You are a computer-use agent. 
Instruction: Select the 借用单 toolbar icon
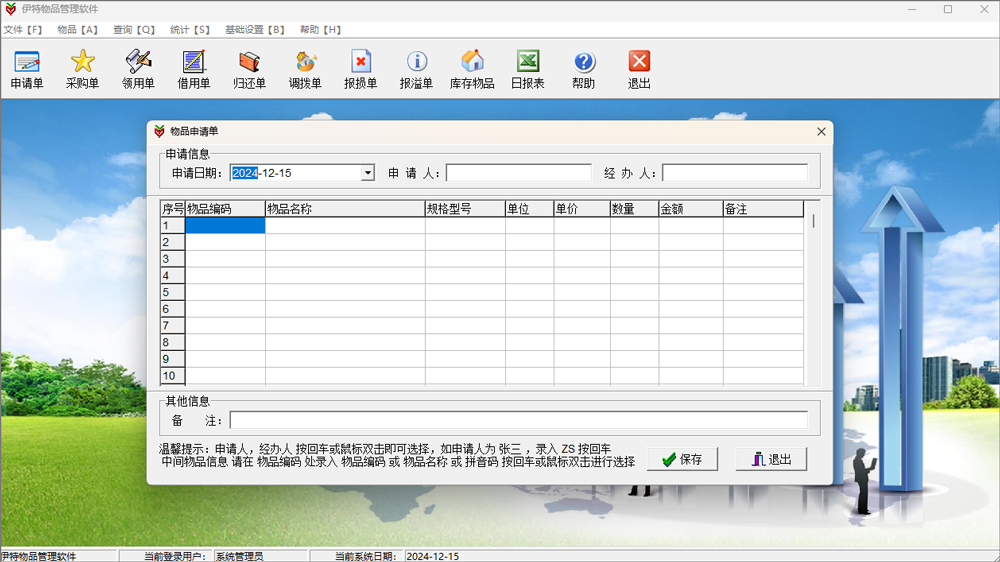pyautogui.click(x=194, y=69)
